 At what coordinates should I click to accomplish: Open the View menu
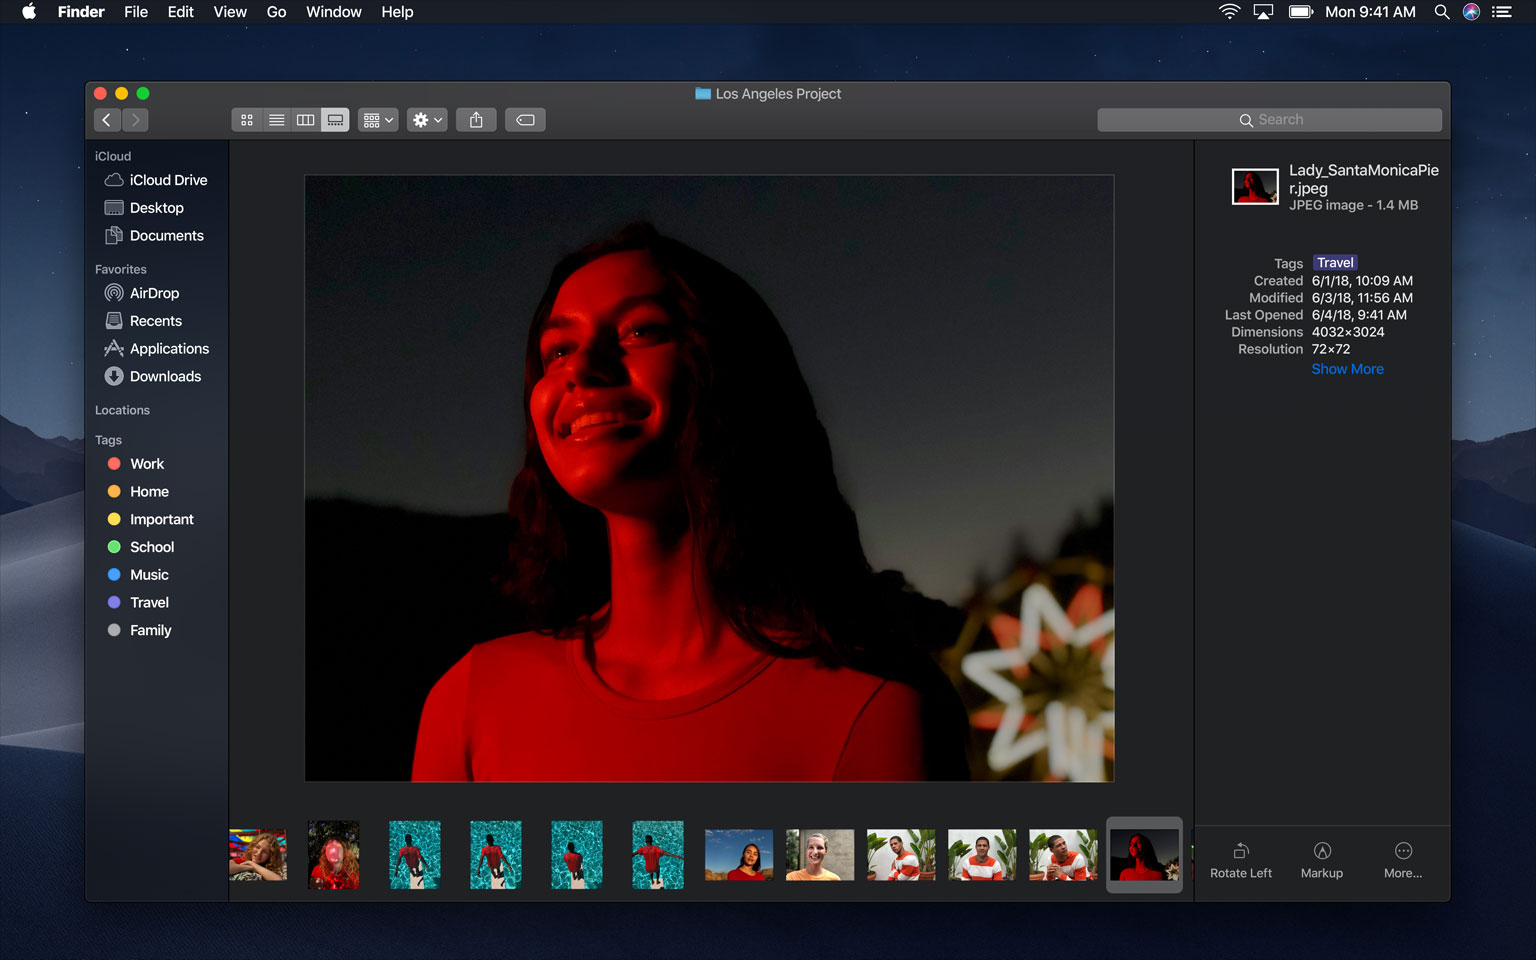click(230, 12)
